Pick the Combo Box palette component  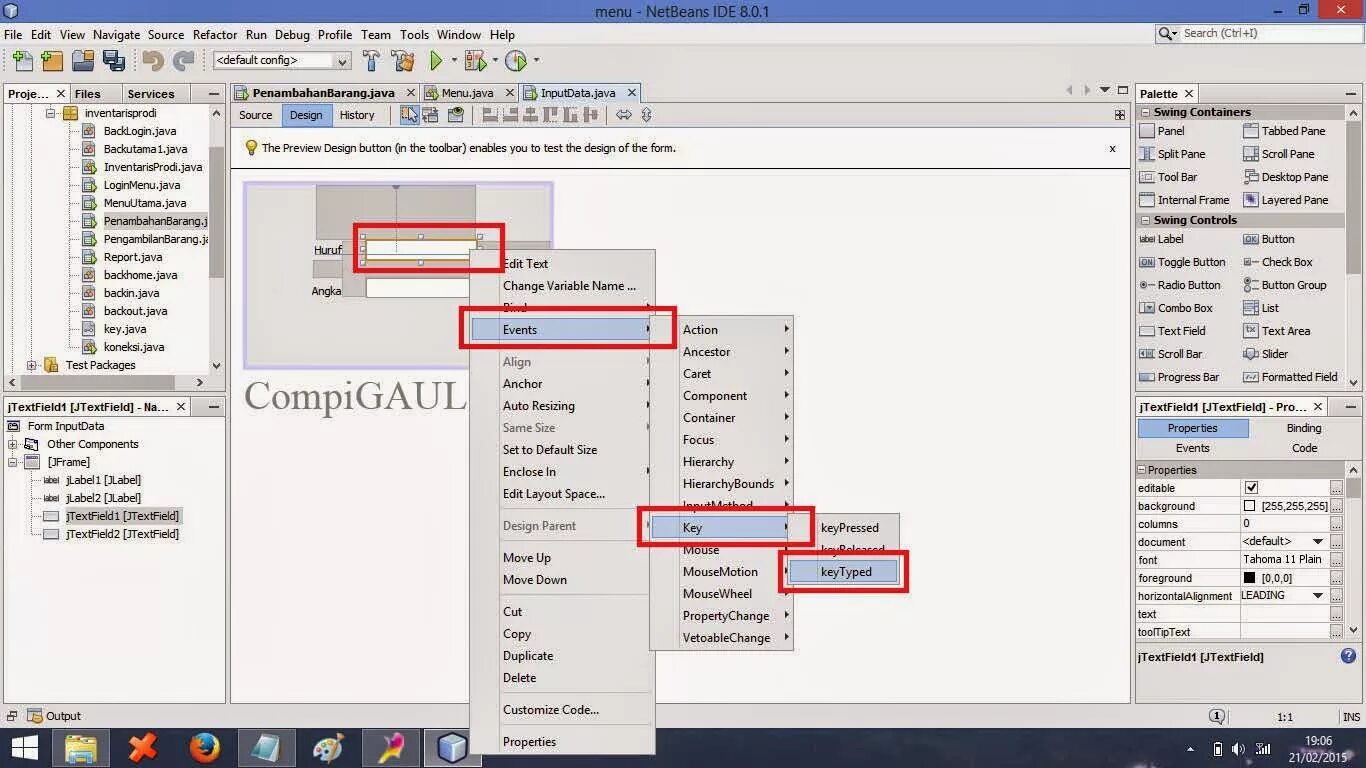(x=1176, y=308)
